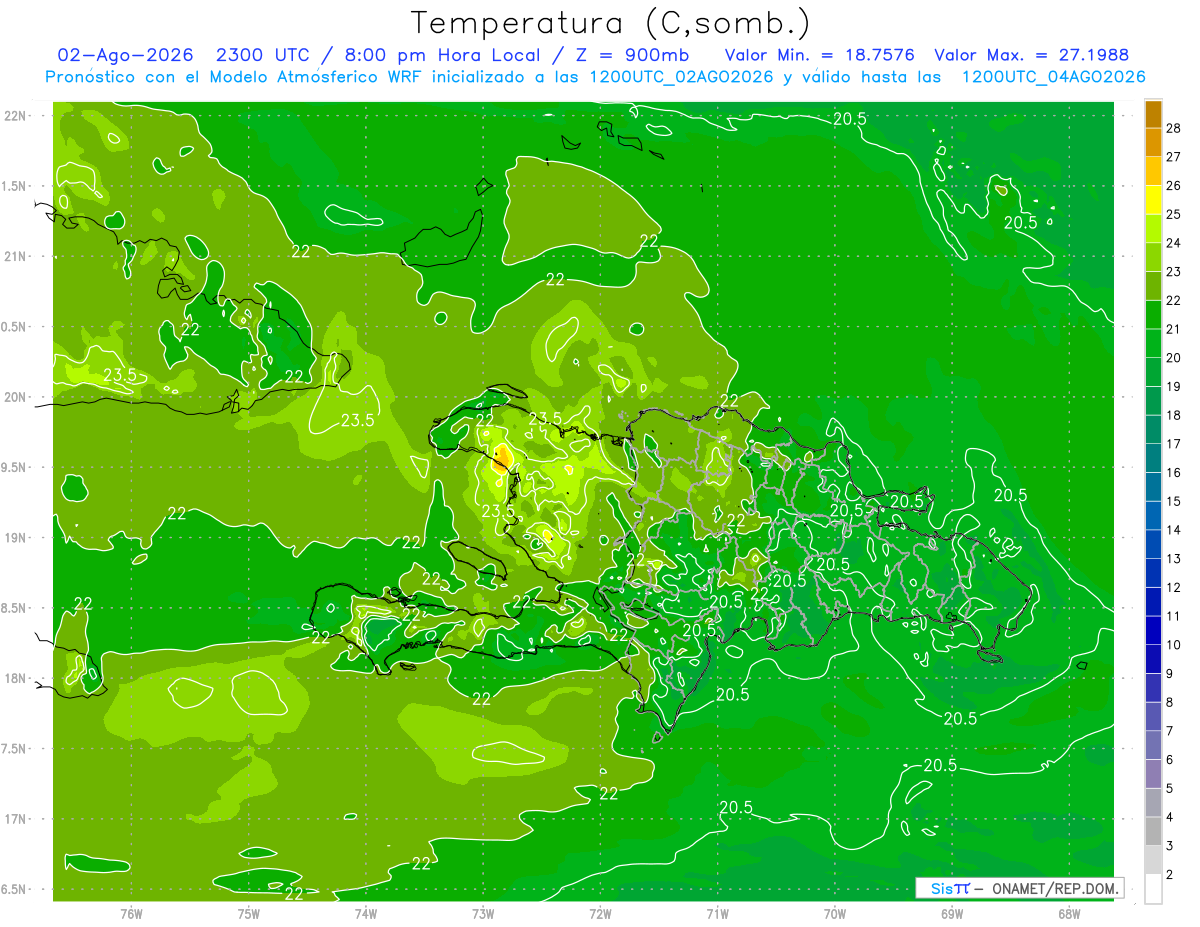Click color scale label "6"

(1170, 760)
